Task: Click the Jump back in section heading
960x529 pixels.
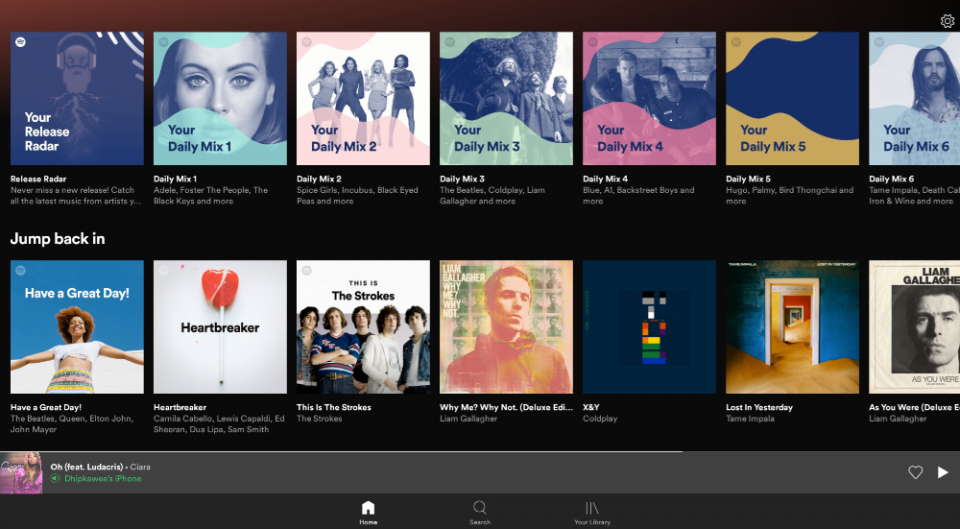Action: 58,239
